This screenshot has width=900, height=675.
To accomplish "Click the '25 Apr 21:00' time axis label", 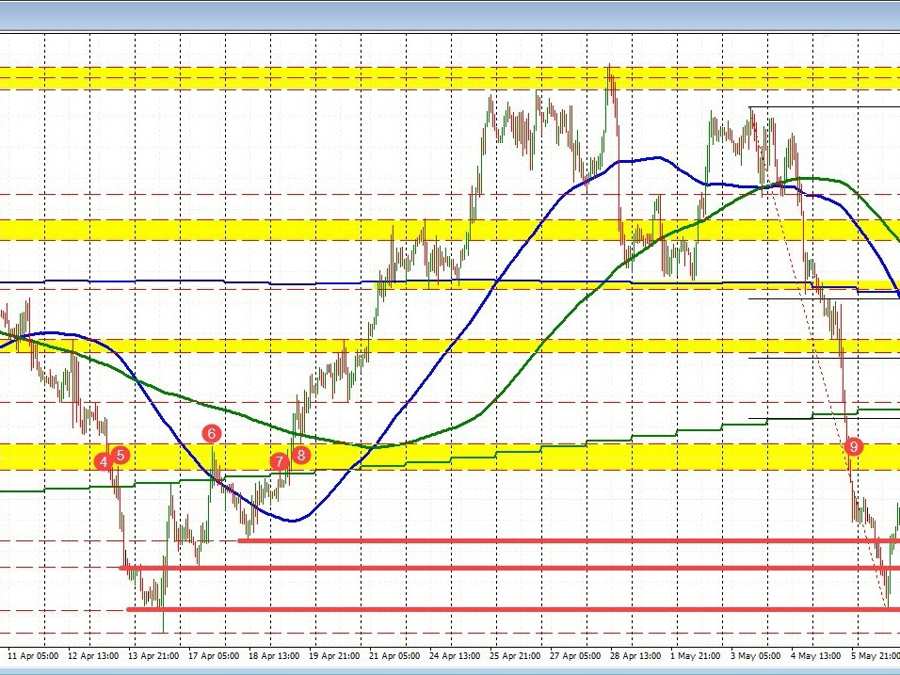I will tap(515, 655).
